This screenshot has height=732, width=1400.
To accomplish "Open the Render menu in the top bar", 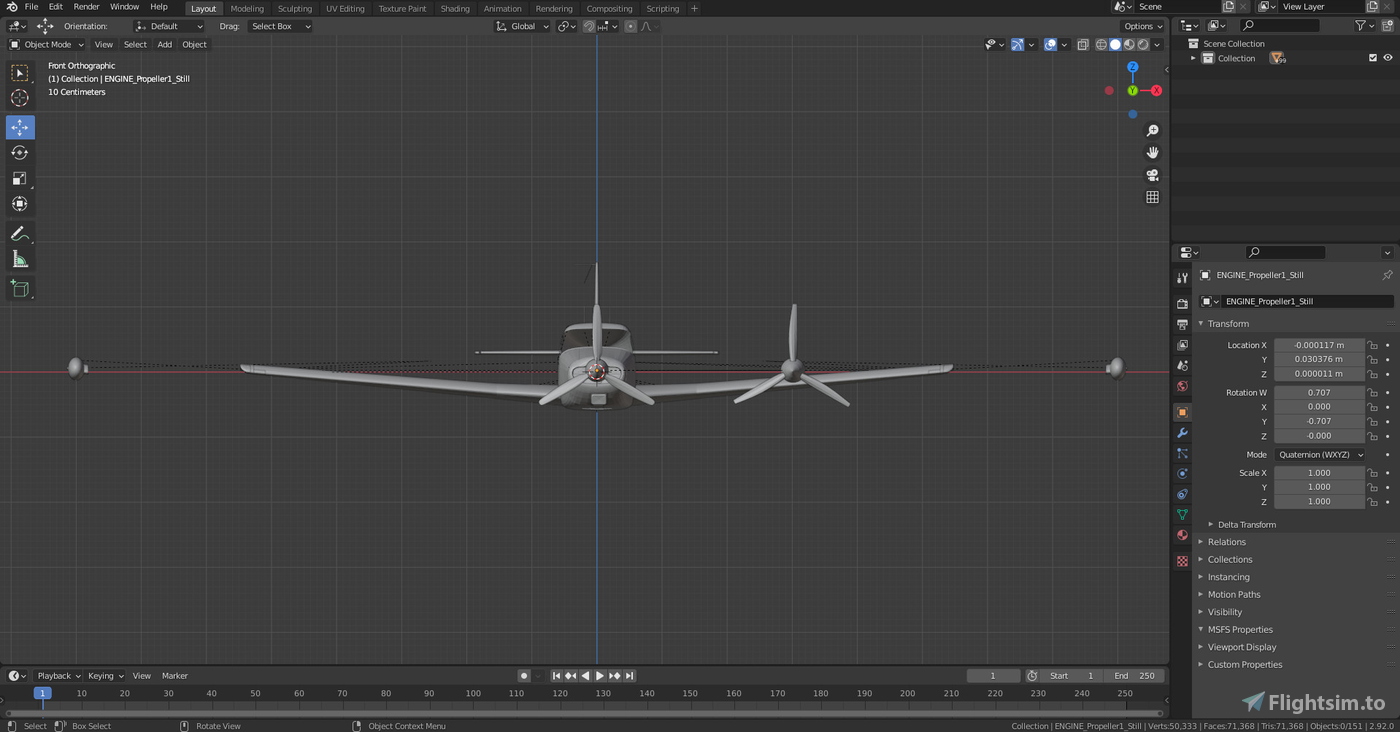I will 86,6.
